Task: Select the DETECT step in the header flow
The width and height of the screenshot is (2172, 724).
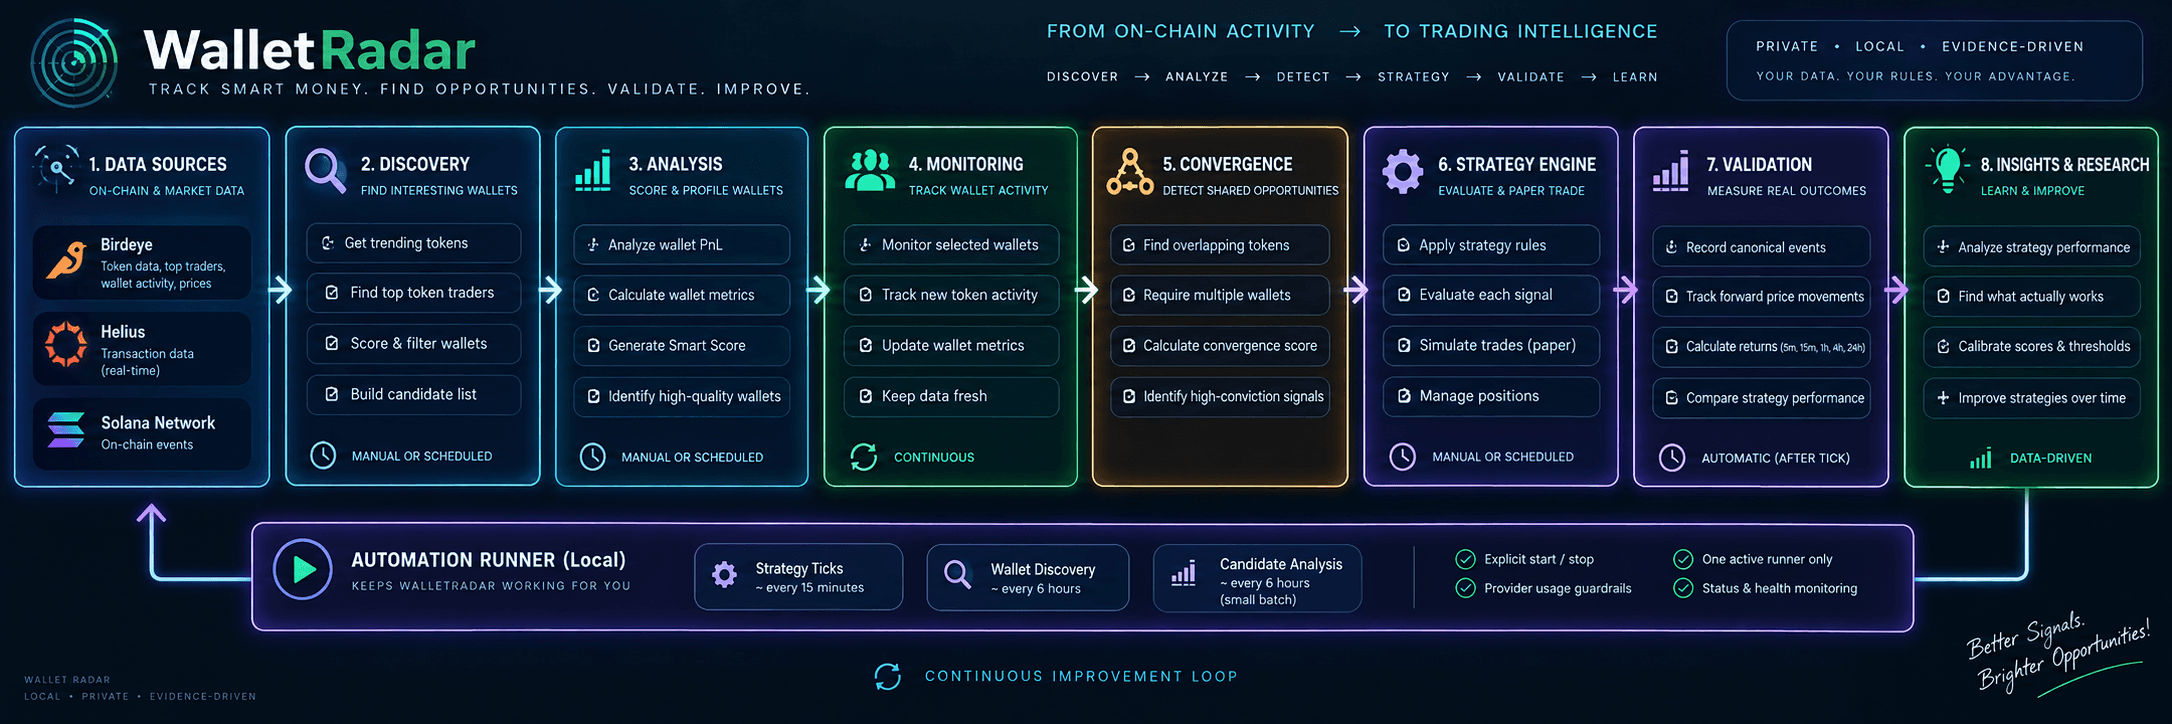Action: click(1304, 77)
